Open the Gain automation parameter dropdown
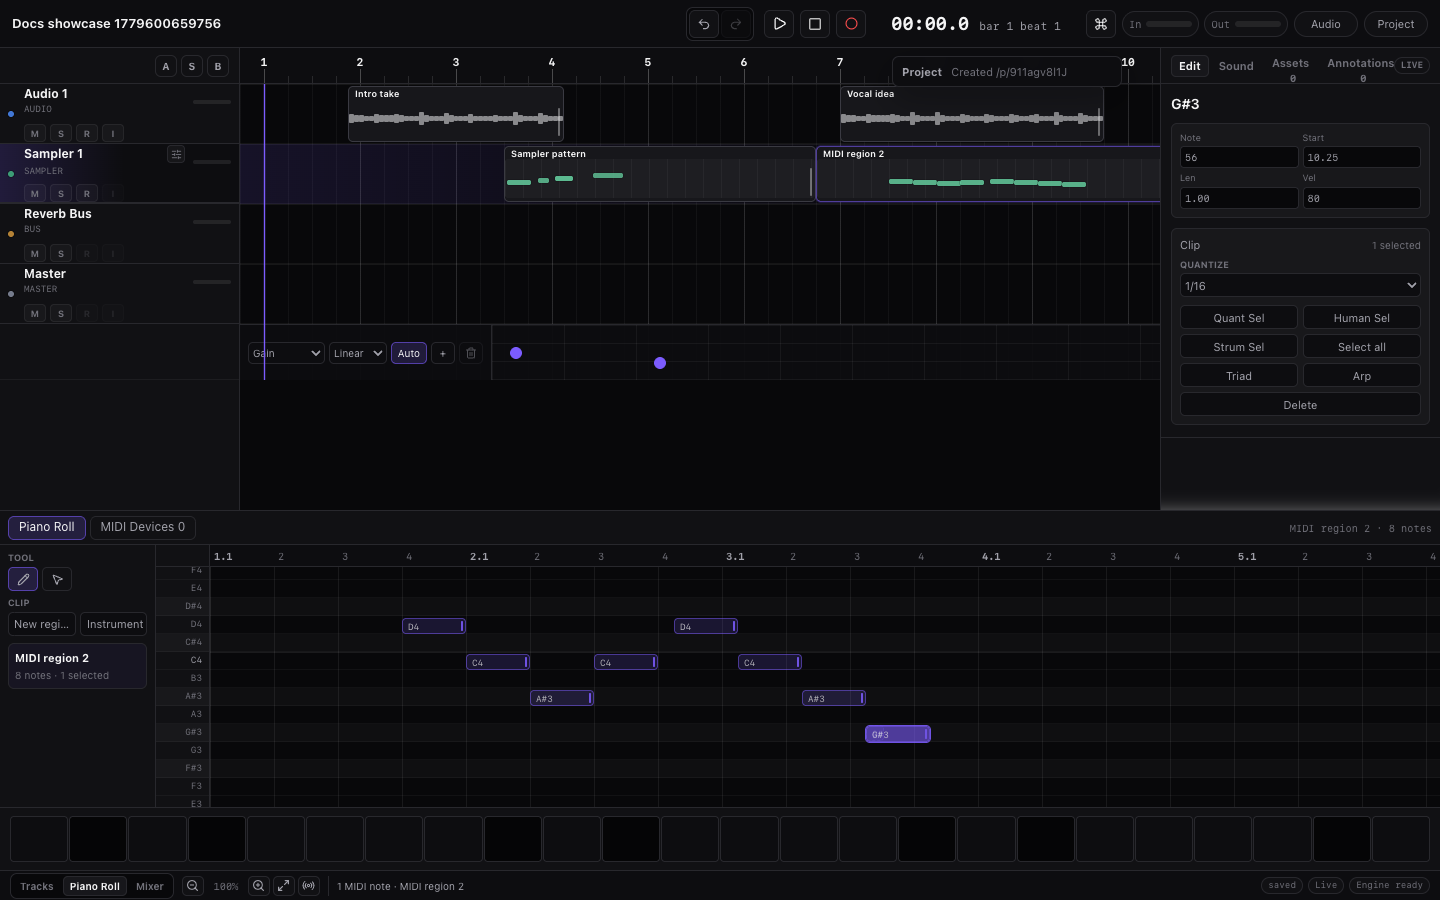The image size is (1440, 900). pyautogui.click(x=286, y=353)
